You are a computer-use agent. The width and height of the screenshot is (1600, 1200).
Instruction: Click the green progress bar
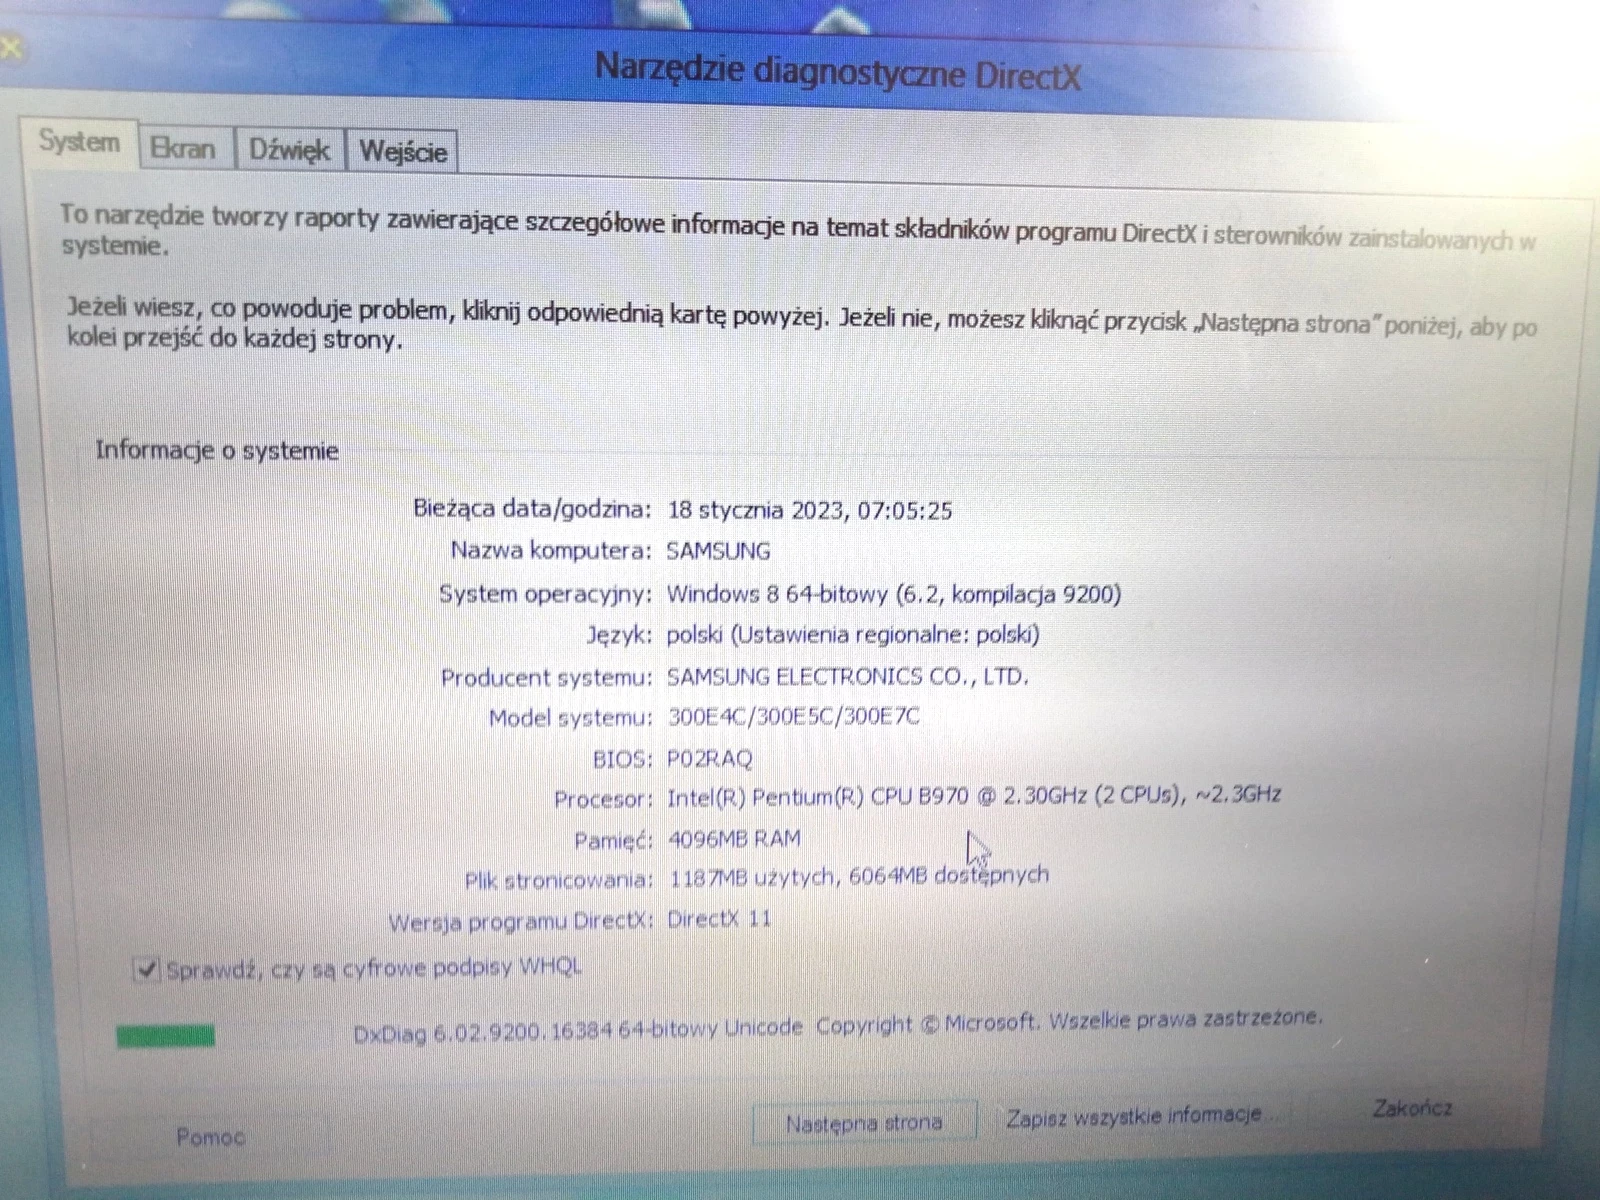tap(165, 1036)
